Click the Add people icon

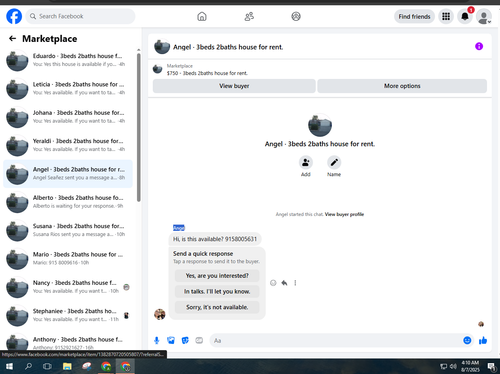pos(306,163)
